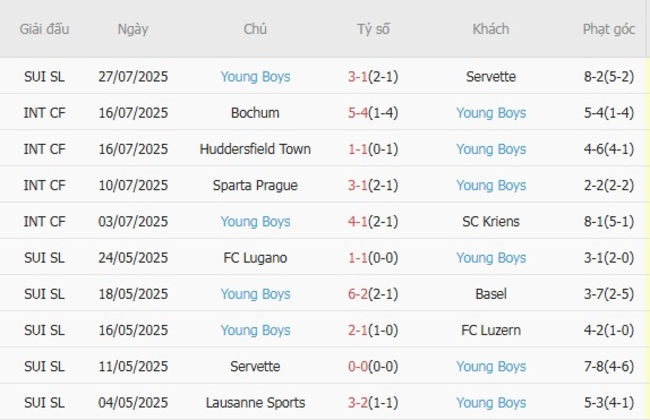The image size is (650, 420).
Task: Open the 4-1 score against SC Kriens
Action: [x=358, y=222]
